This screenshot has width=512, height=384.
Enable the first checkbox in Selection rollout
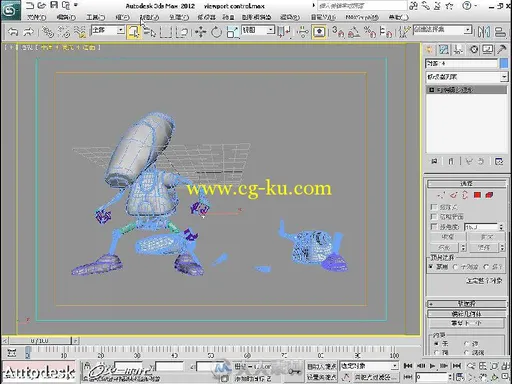(434, 207)
